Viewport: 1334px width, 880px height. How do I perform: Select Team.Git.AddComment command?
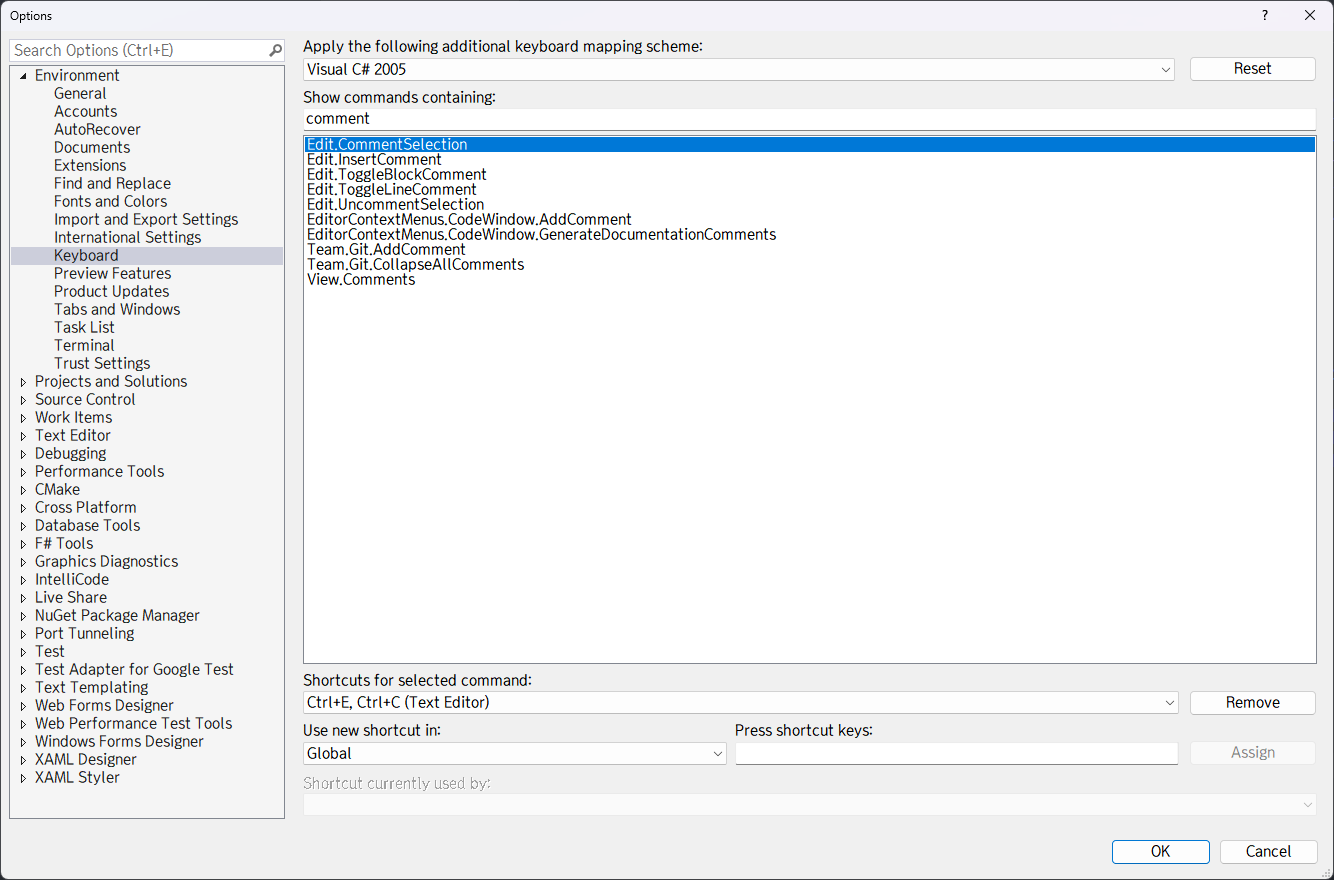[x=386, y=249]
